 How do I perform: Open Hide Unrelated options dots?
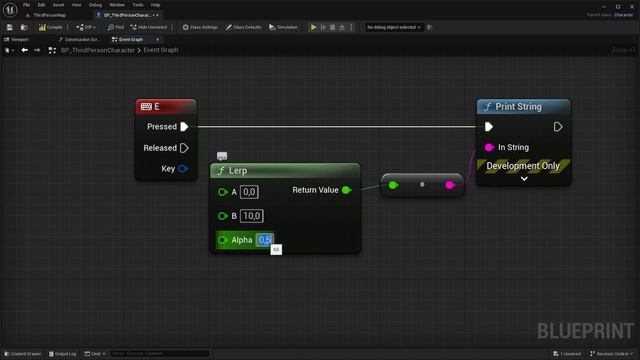(x=172, y=27)
